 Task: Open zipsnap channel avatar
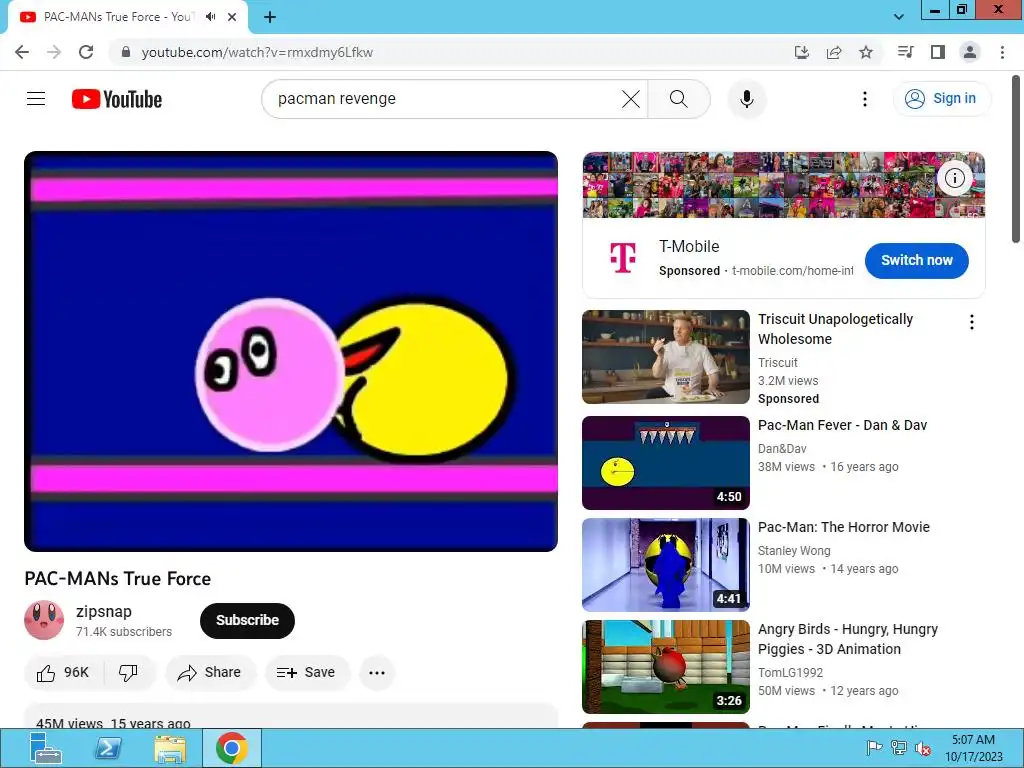pyautogui.click(x=44, y=620)
